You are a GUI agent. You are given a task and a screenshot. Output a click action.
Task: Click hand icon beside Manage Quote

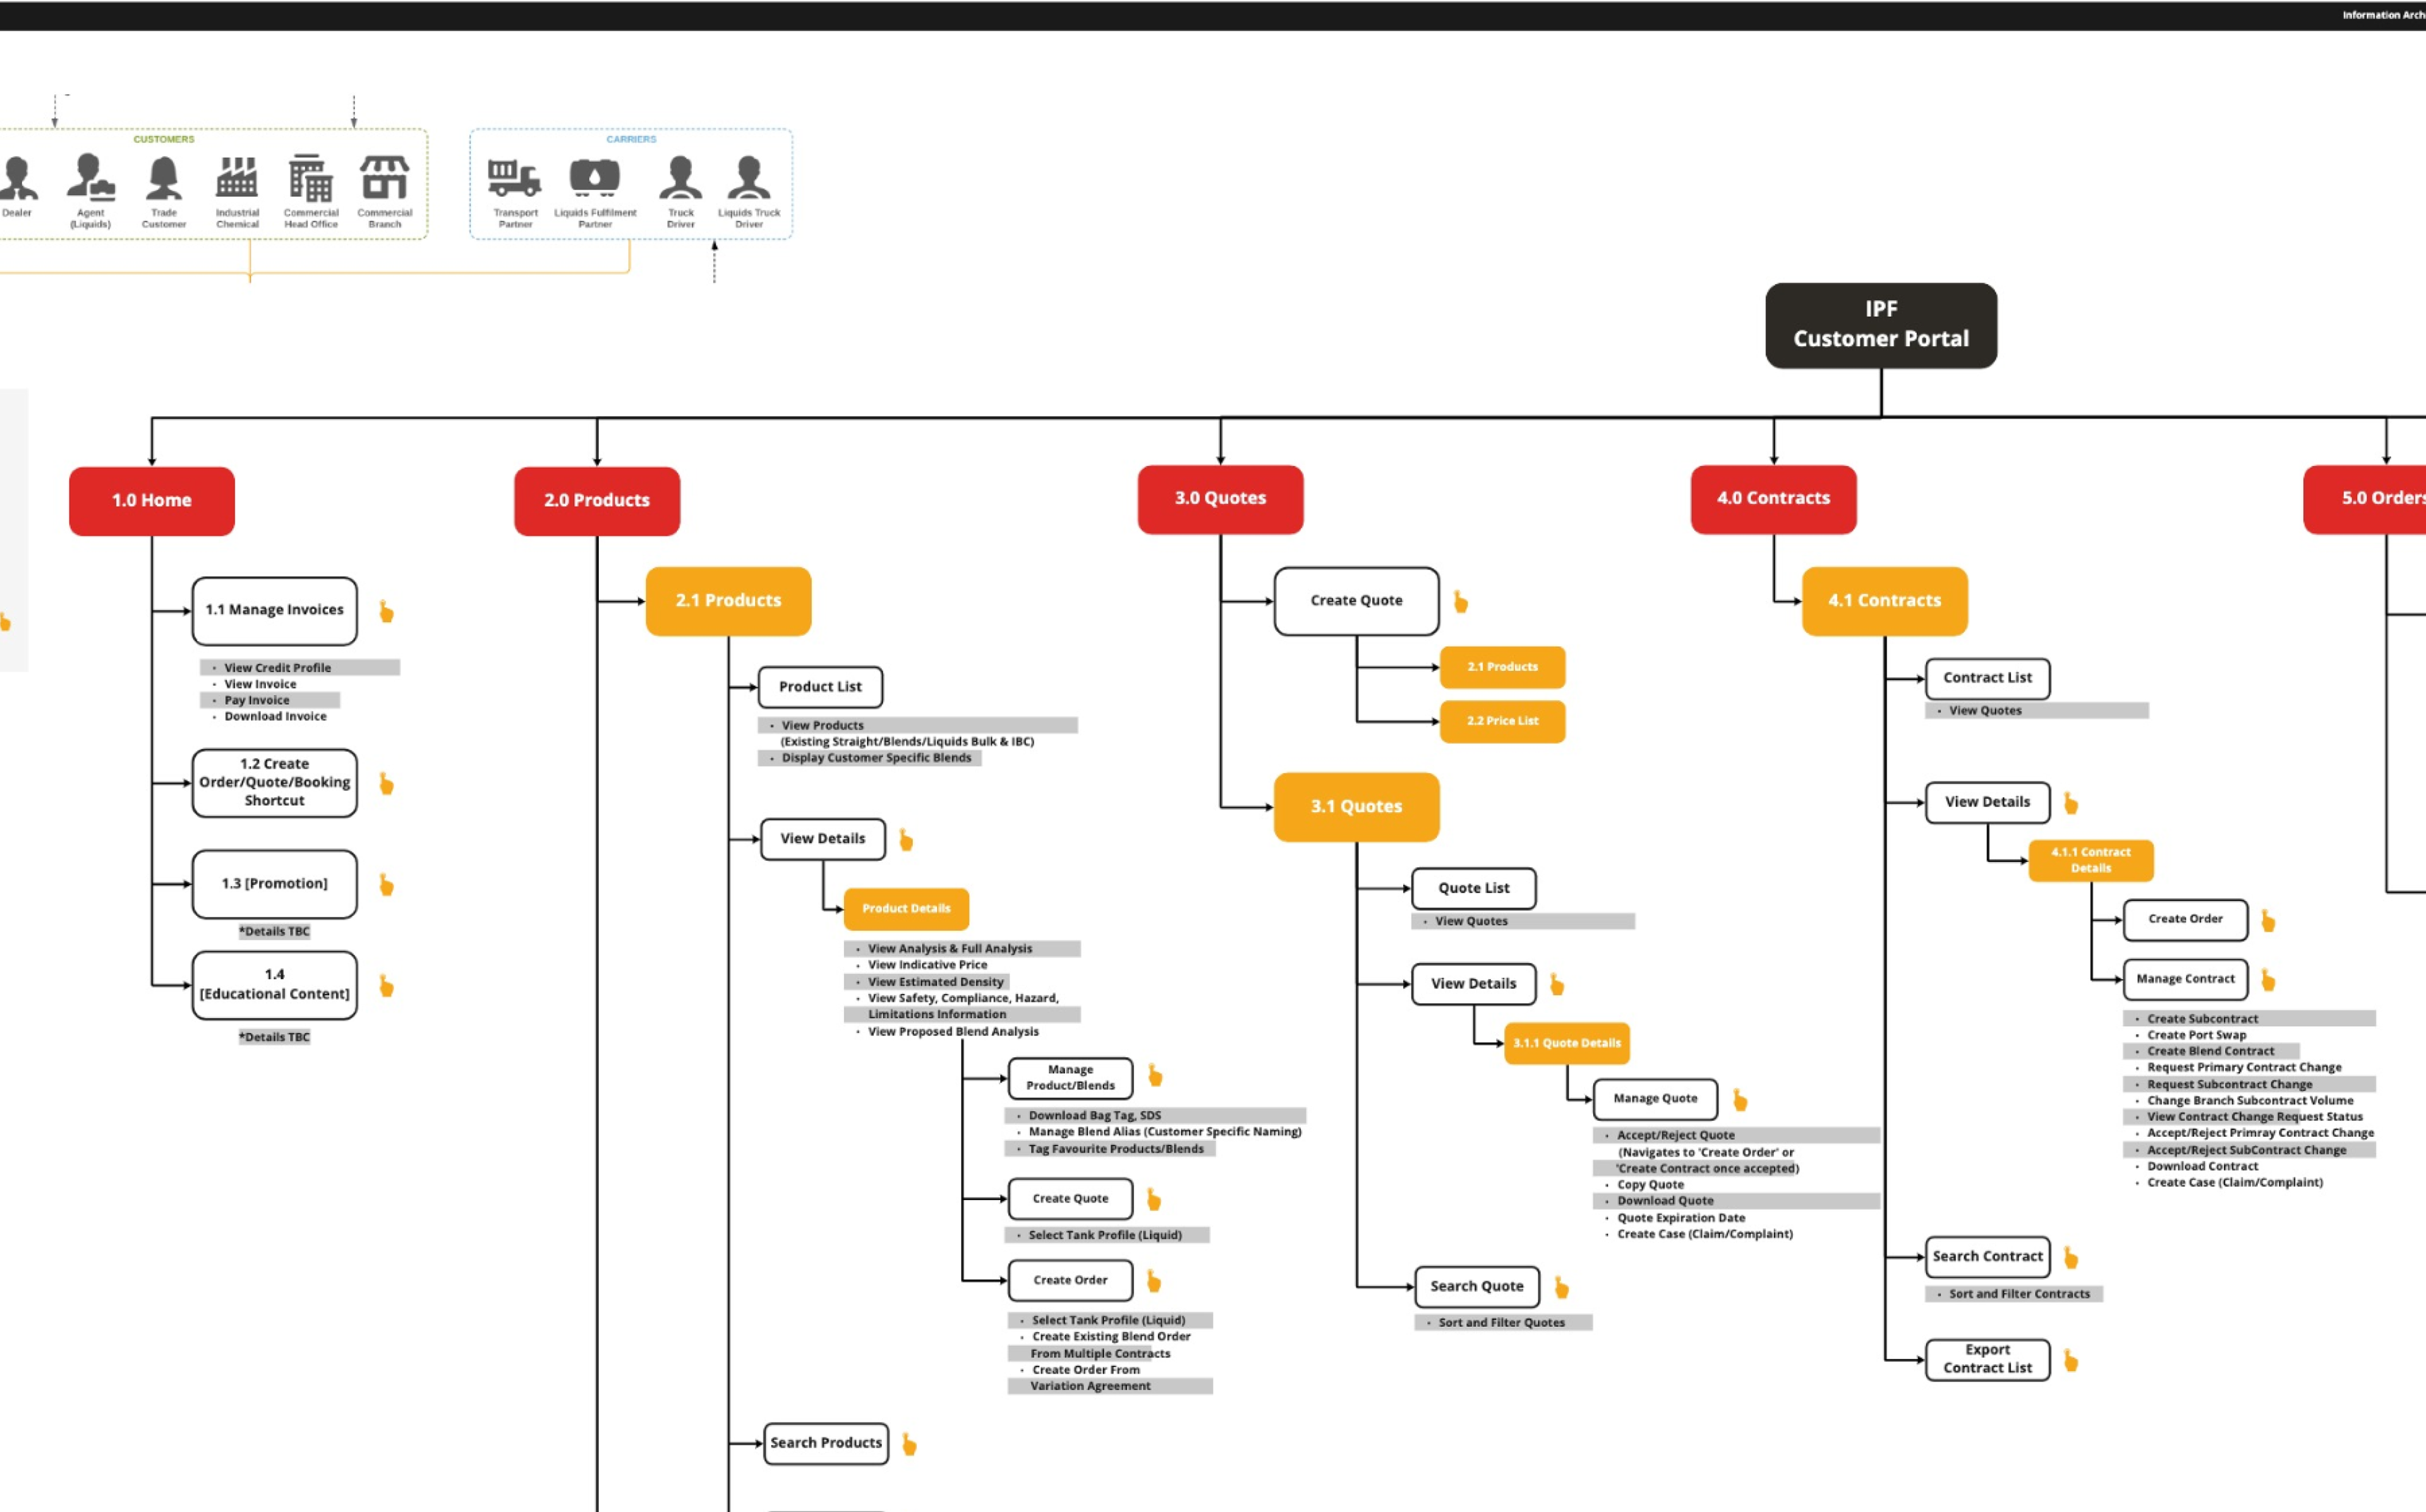(1740, 1100)
